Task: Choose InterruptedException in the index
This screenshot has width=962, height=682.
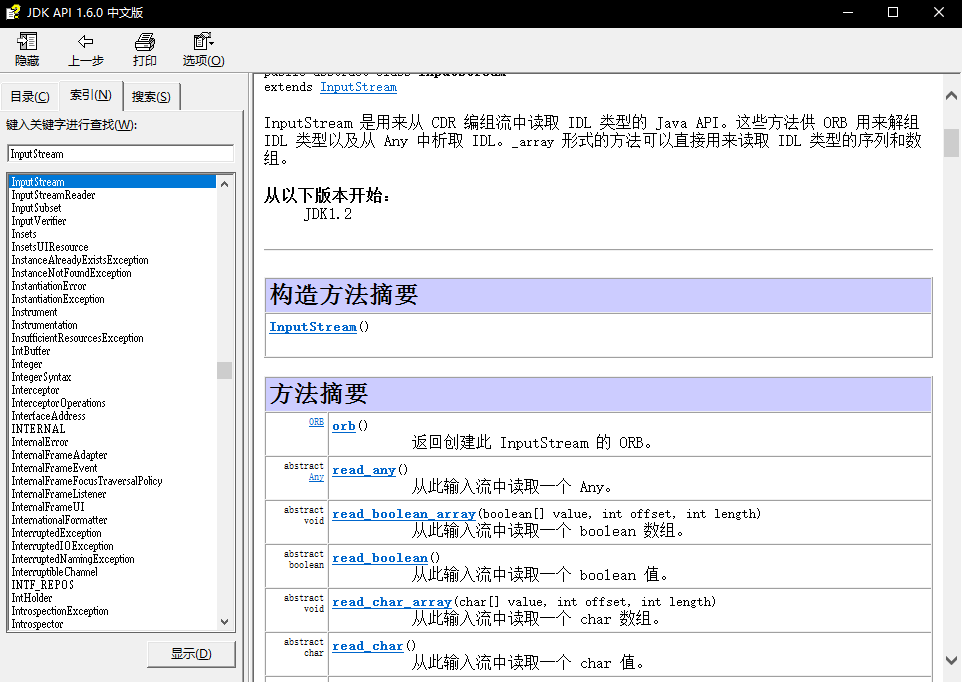Action: (56, 533)
